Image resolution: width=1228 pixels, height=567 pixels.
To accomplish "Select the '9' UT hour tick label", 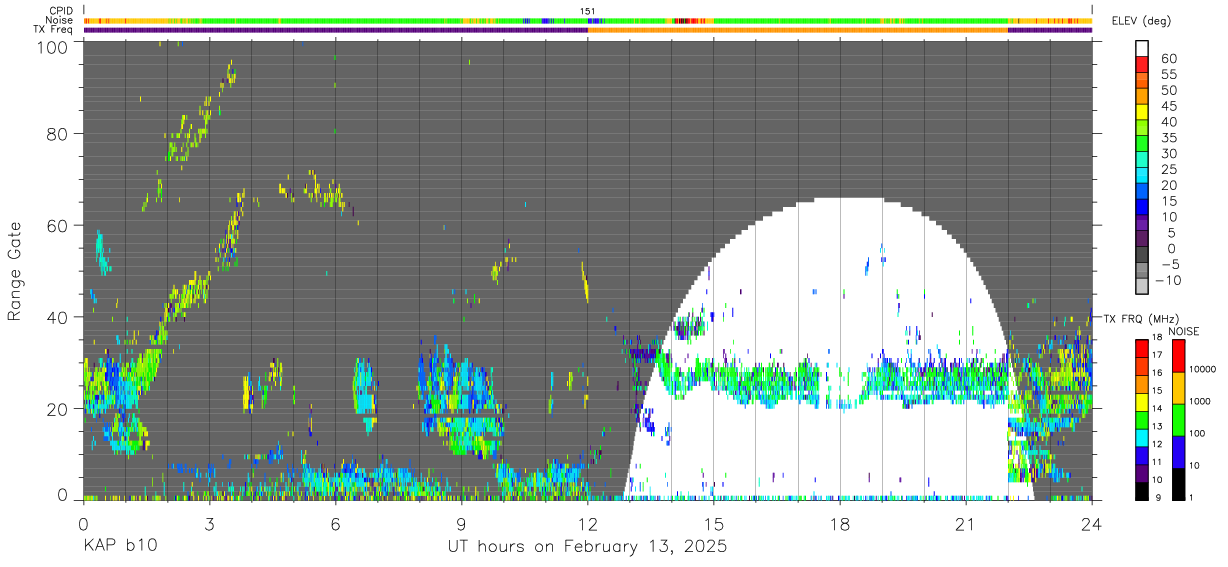I will pos(461,523).
